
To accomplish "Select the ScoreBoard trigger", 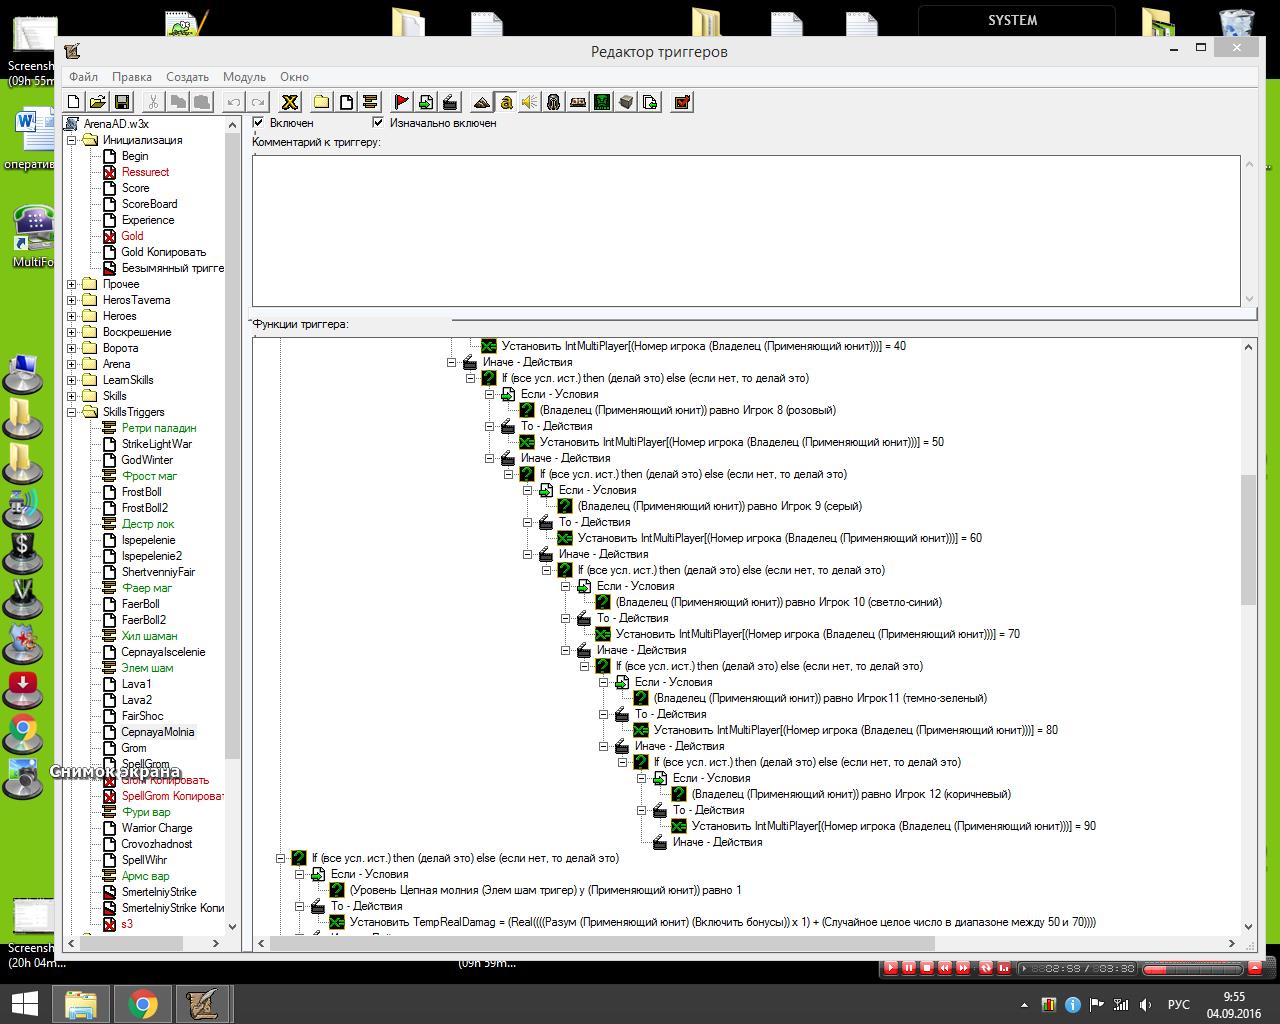I will [x=149, y=204].
